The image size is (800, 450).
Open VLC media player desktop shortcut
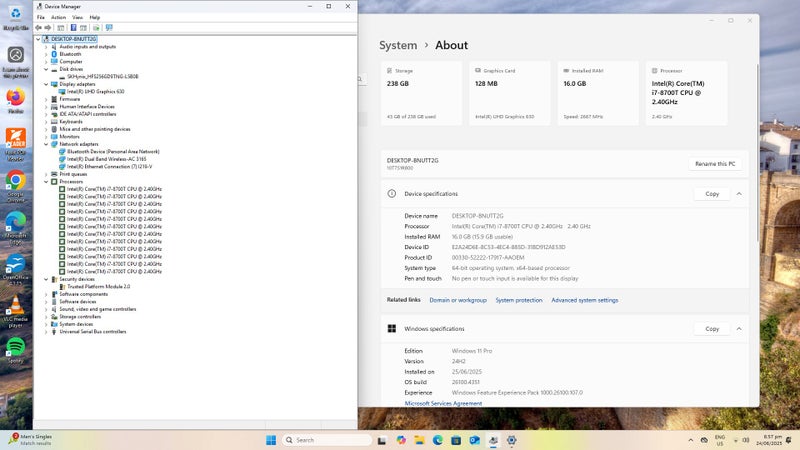point(16,311)
